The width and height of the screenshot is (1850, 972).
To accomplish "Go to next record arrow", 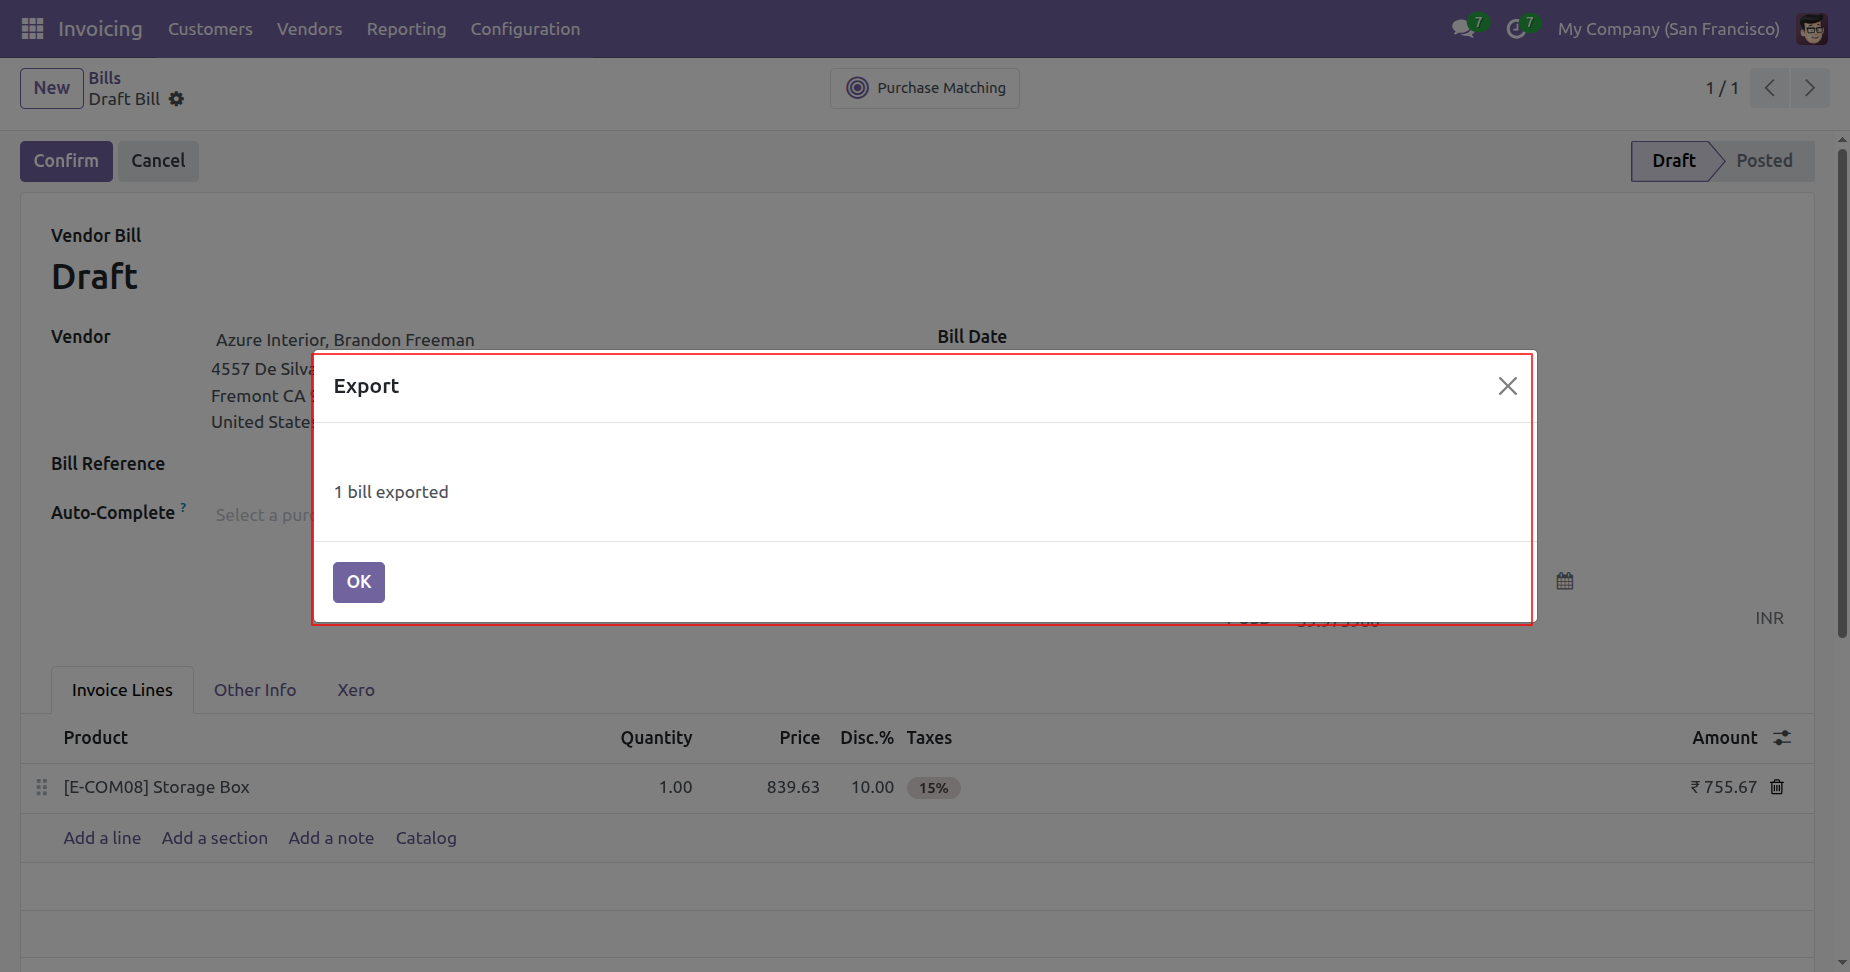I will [1810, 88].
